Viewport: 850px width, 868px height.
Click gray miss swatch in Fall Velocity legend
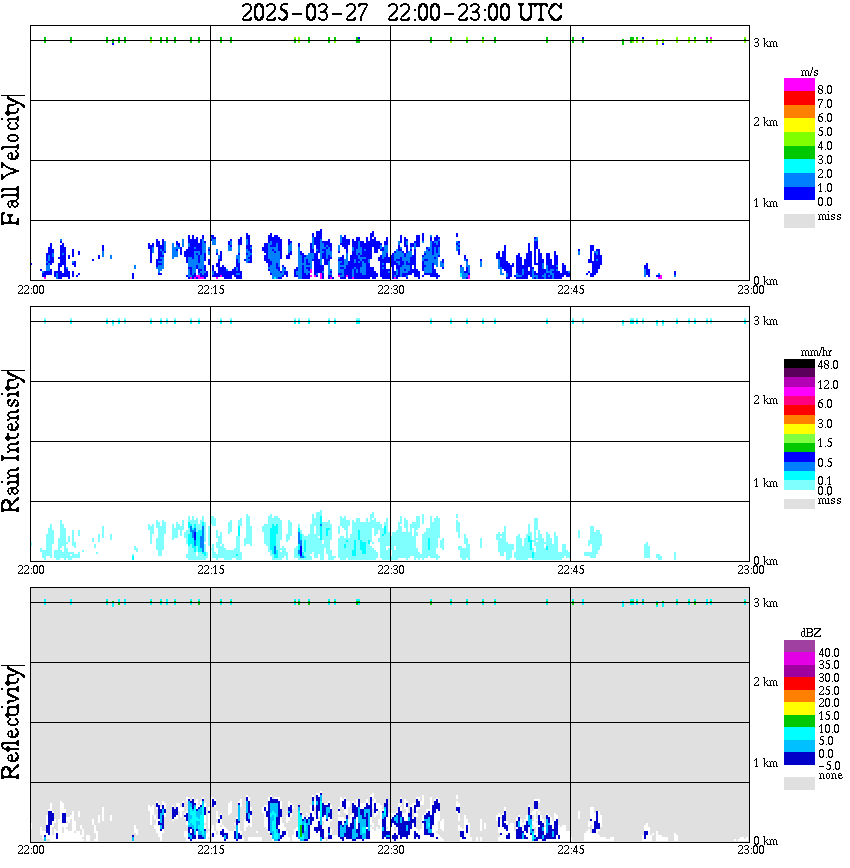(x=799, y=221)
